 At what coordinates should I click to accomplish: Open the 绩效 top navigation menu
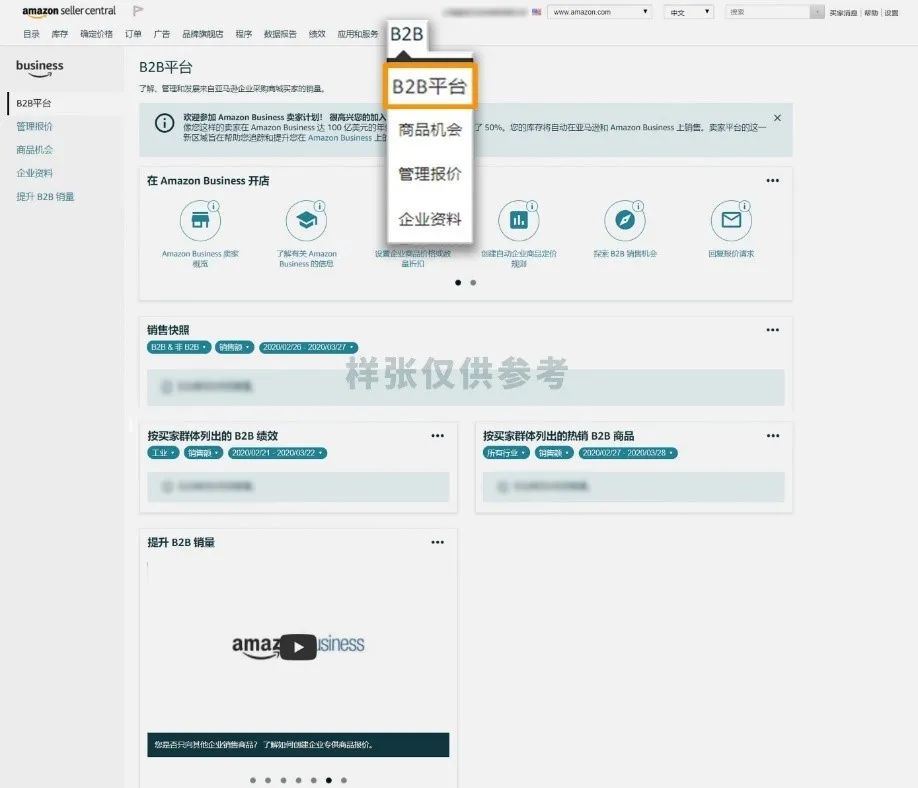(317, 34)
